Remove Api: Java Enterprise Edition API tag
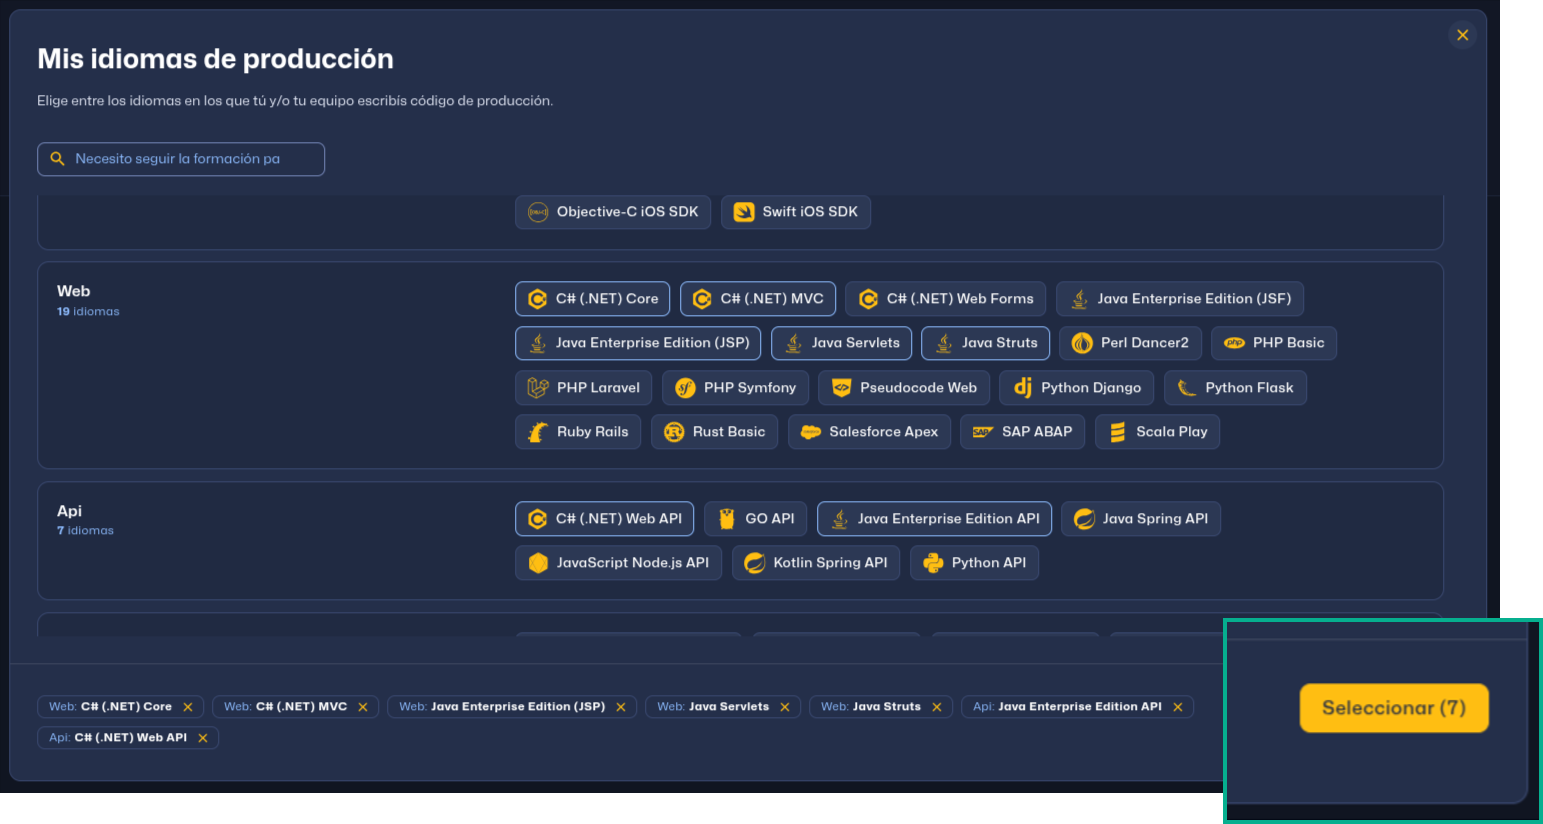Image resolution: width=1543 pixels, height=824 pixels. click(1178, 707)
